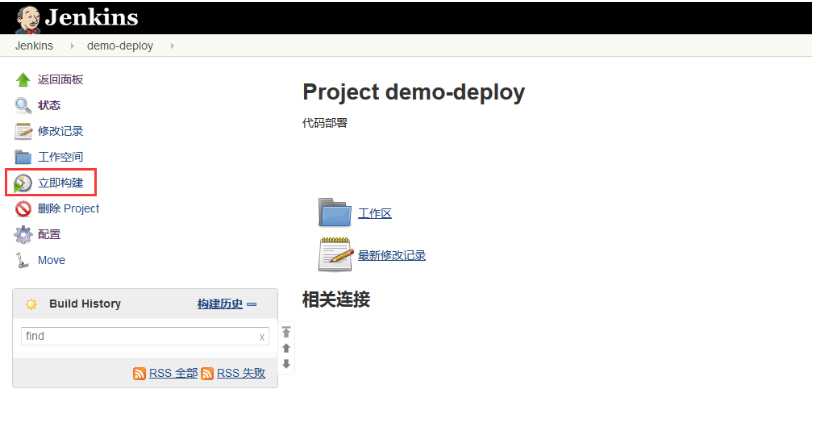Click RSS icon beside RSS 失败
The height and width of the screenshot is (425, 831).
[207, 374]
